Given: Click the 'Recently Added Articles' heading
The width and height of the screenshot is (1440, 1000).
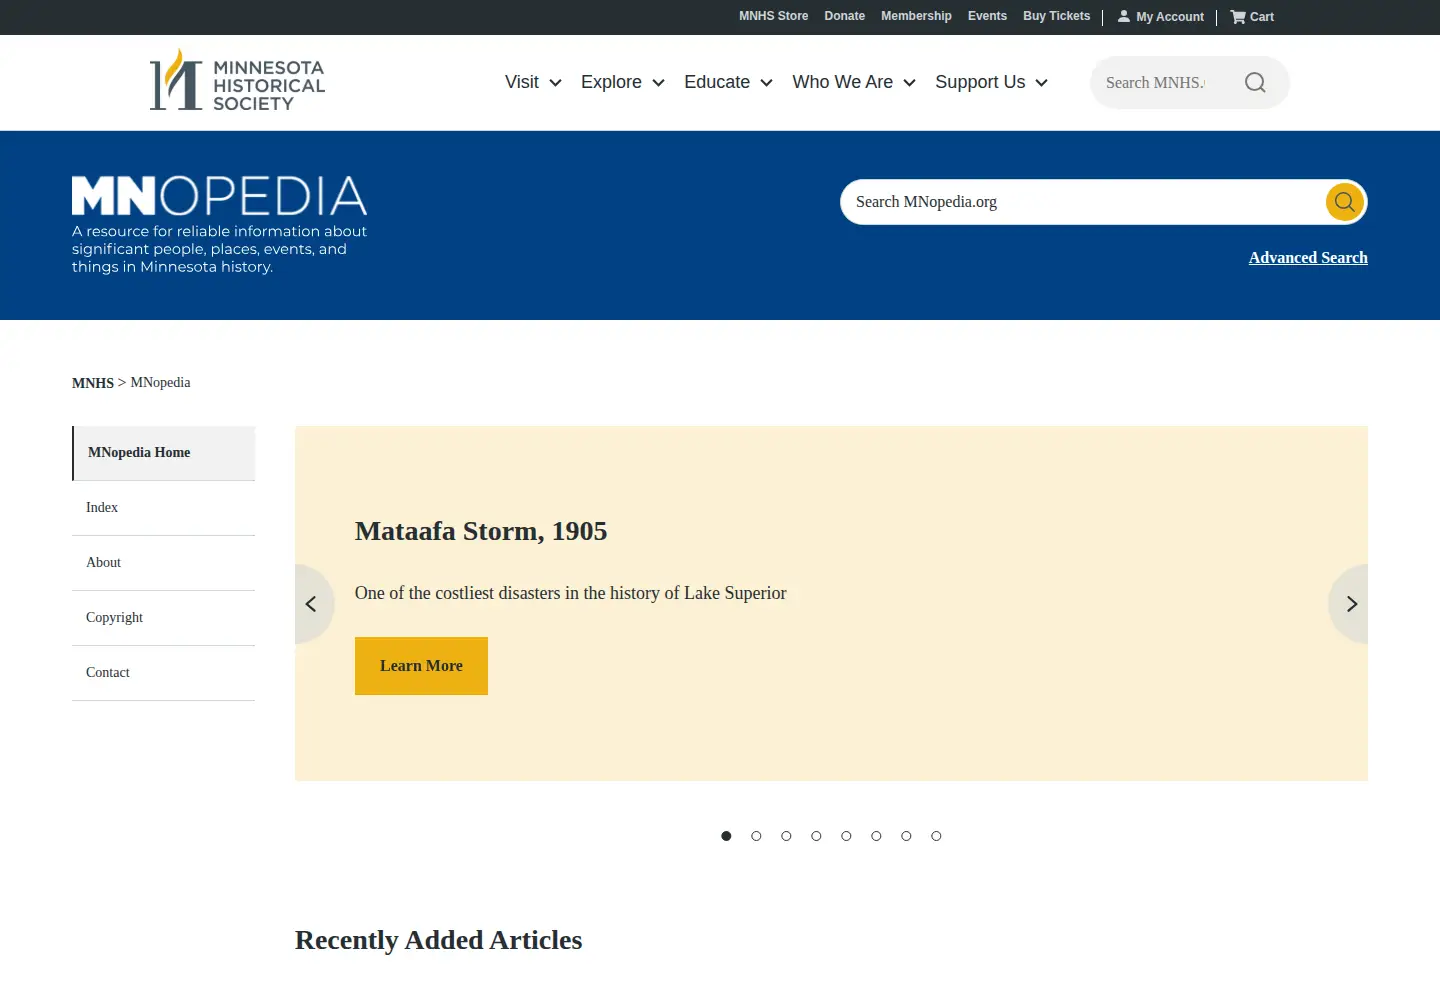Looking at the screenshot, I should tap(438, 940).
